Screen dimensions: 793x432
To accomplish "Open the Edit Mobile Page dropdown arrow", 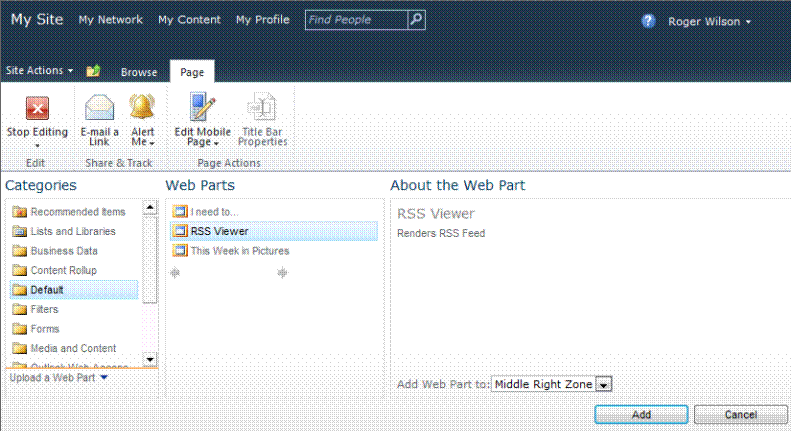I will tap(216, 144).
